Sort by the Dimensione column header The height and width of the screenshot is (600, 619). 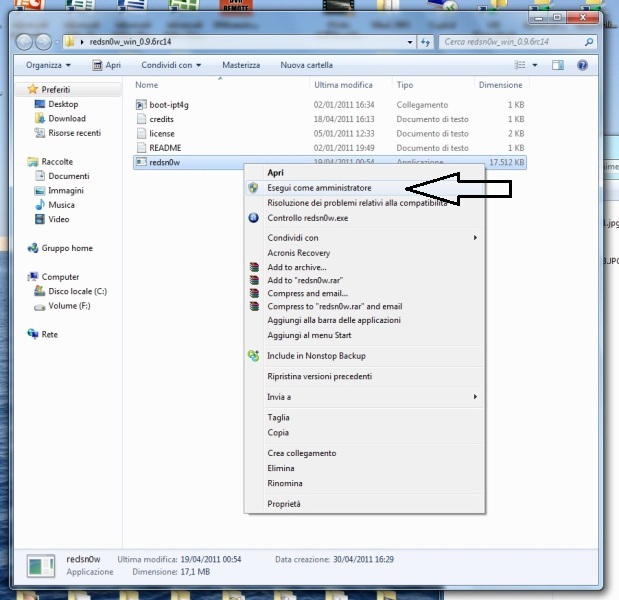point(501,85)
